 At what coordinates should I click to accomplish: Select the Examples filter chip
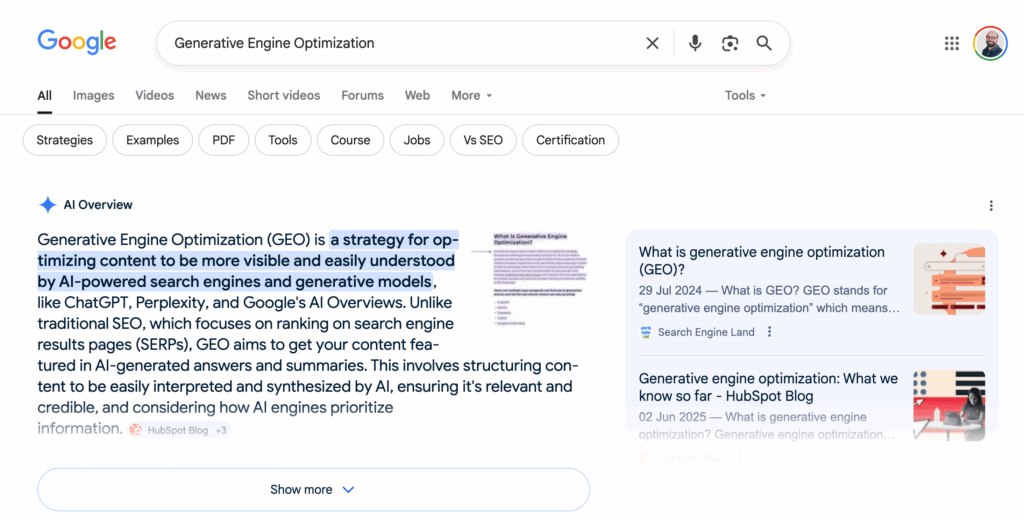pyautogui.click(x=152, y=140)
